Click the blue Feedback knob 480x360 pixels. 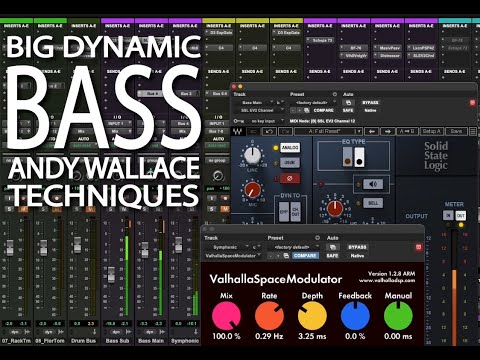tap(355, 316)
